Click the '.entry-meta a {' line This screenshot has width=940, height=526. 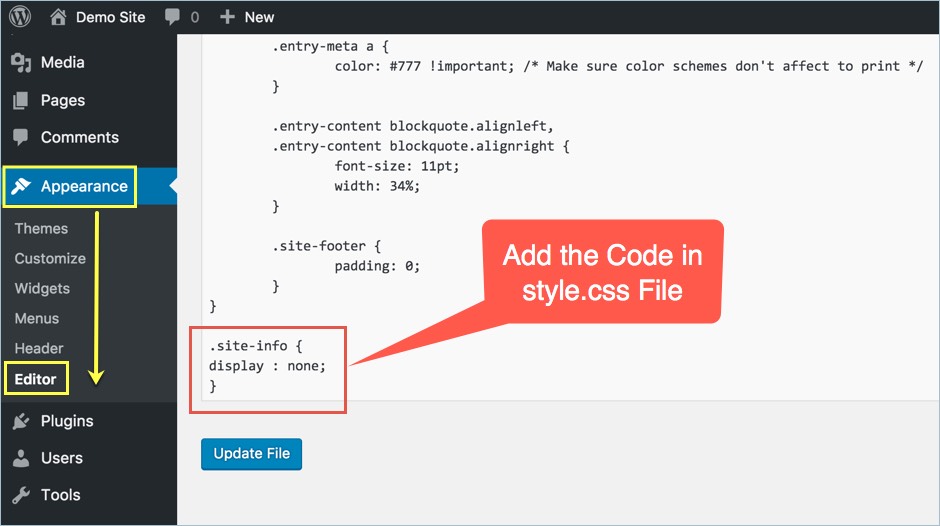330,46
